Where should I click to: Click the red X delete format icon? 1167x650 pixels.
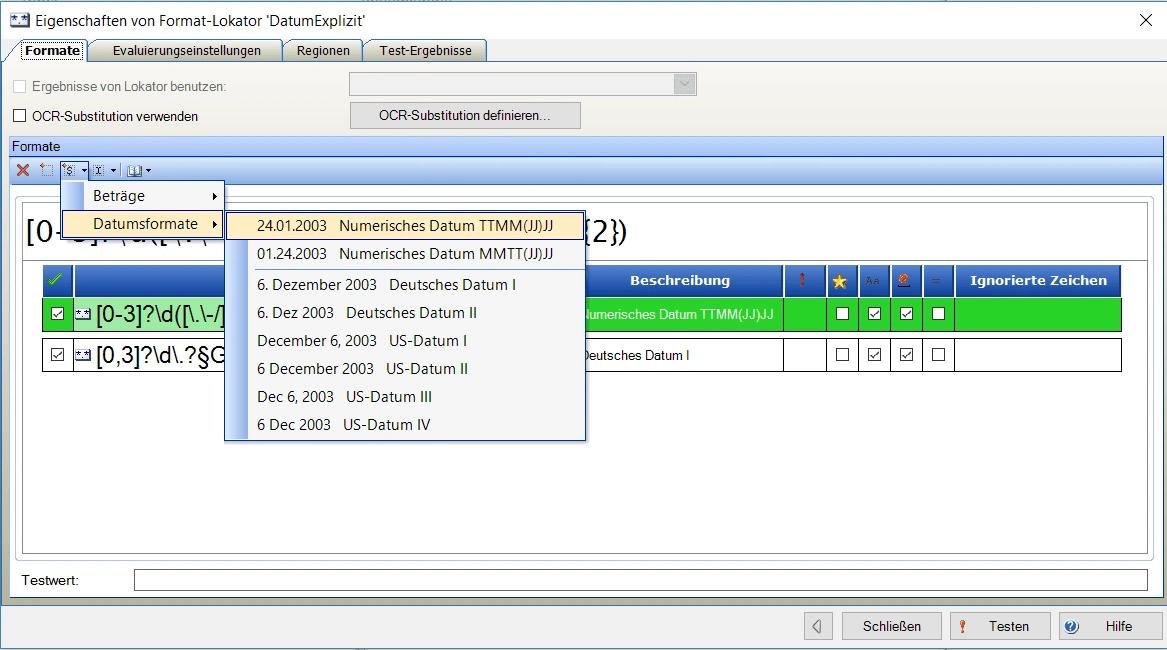(x=22, y=170)
